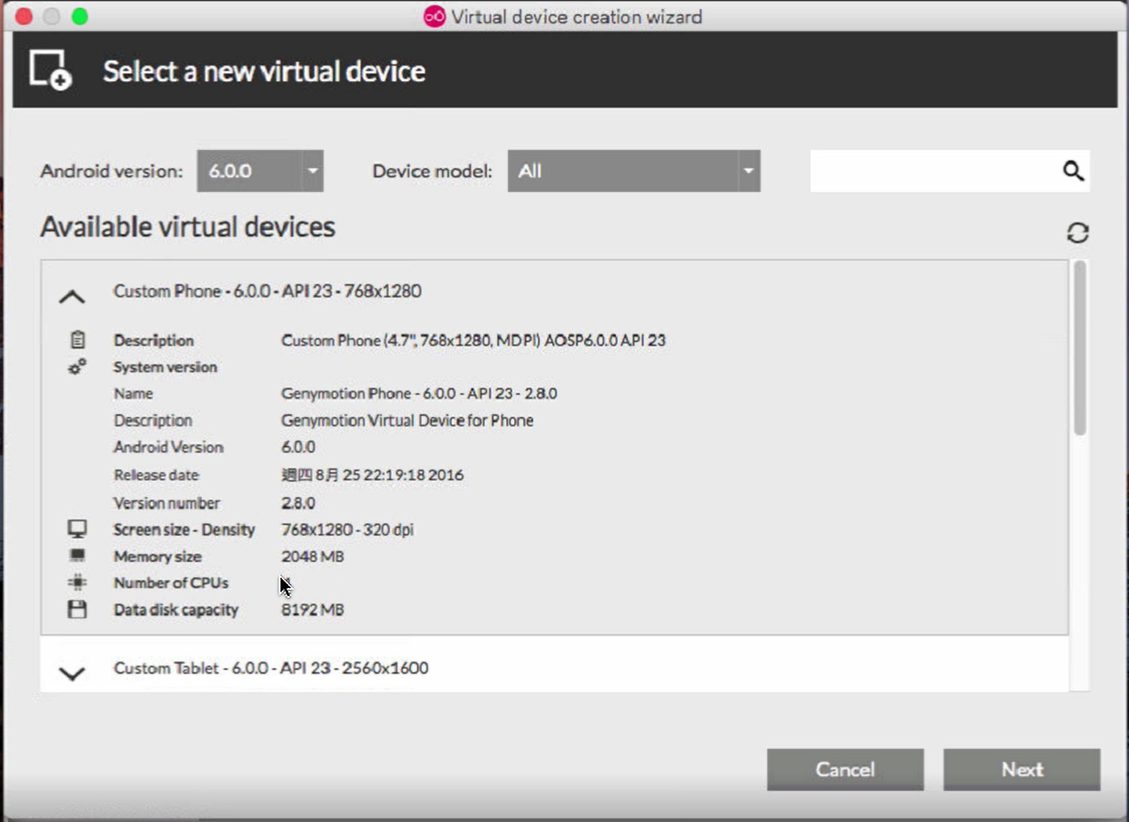Cancel the virtual device wizard

845,769
